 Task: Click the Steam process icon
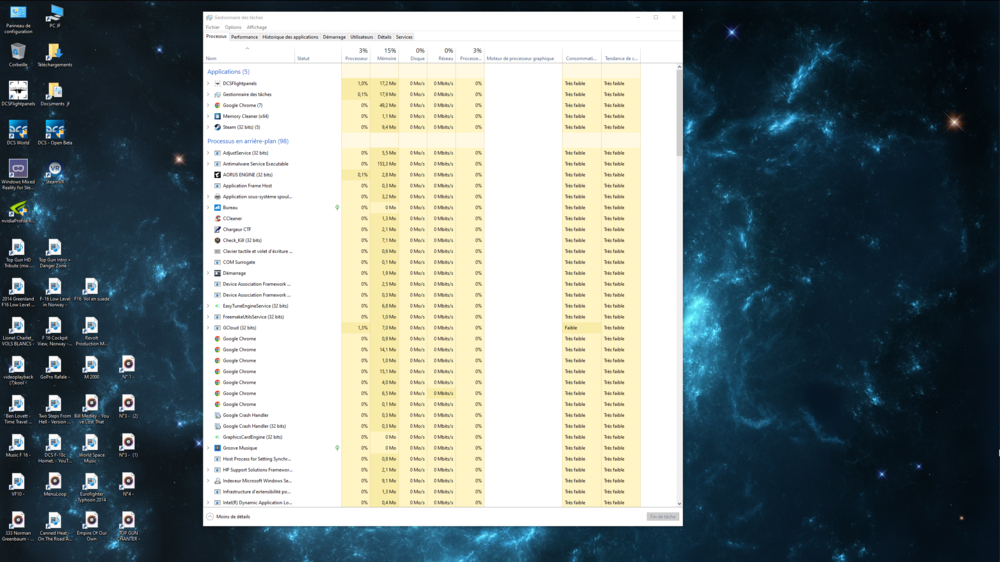coord(217,127)
